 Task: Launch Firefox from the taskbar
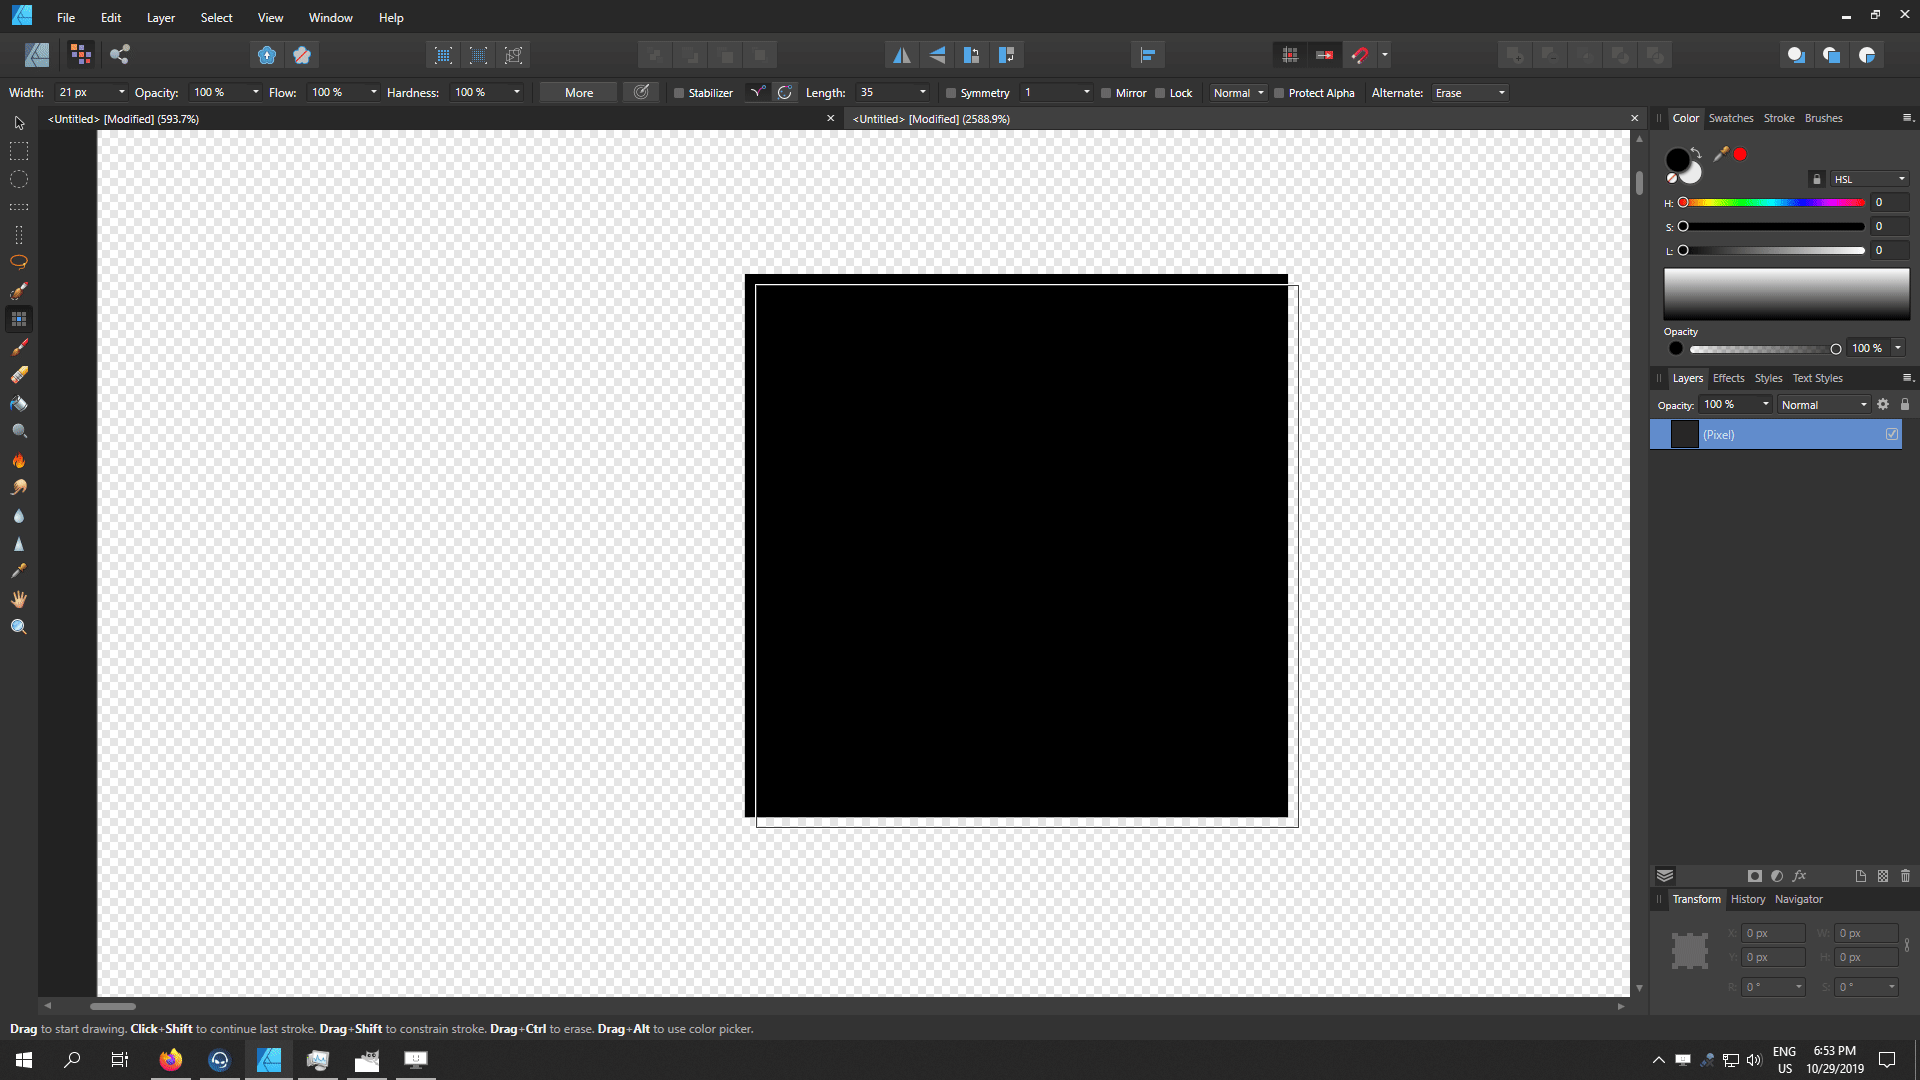(170, 1060)
